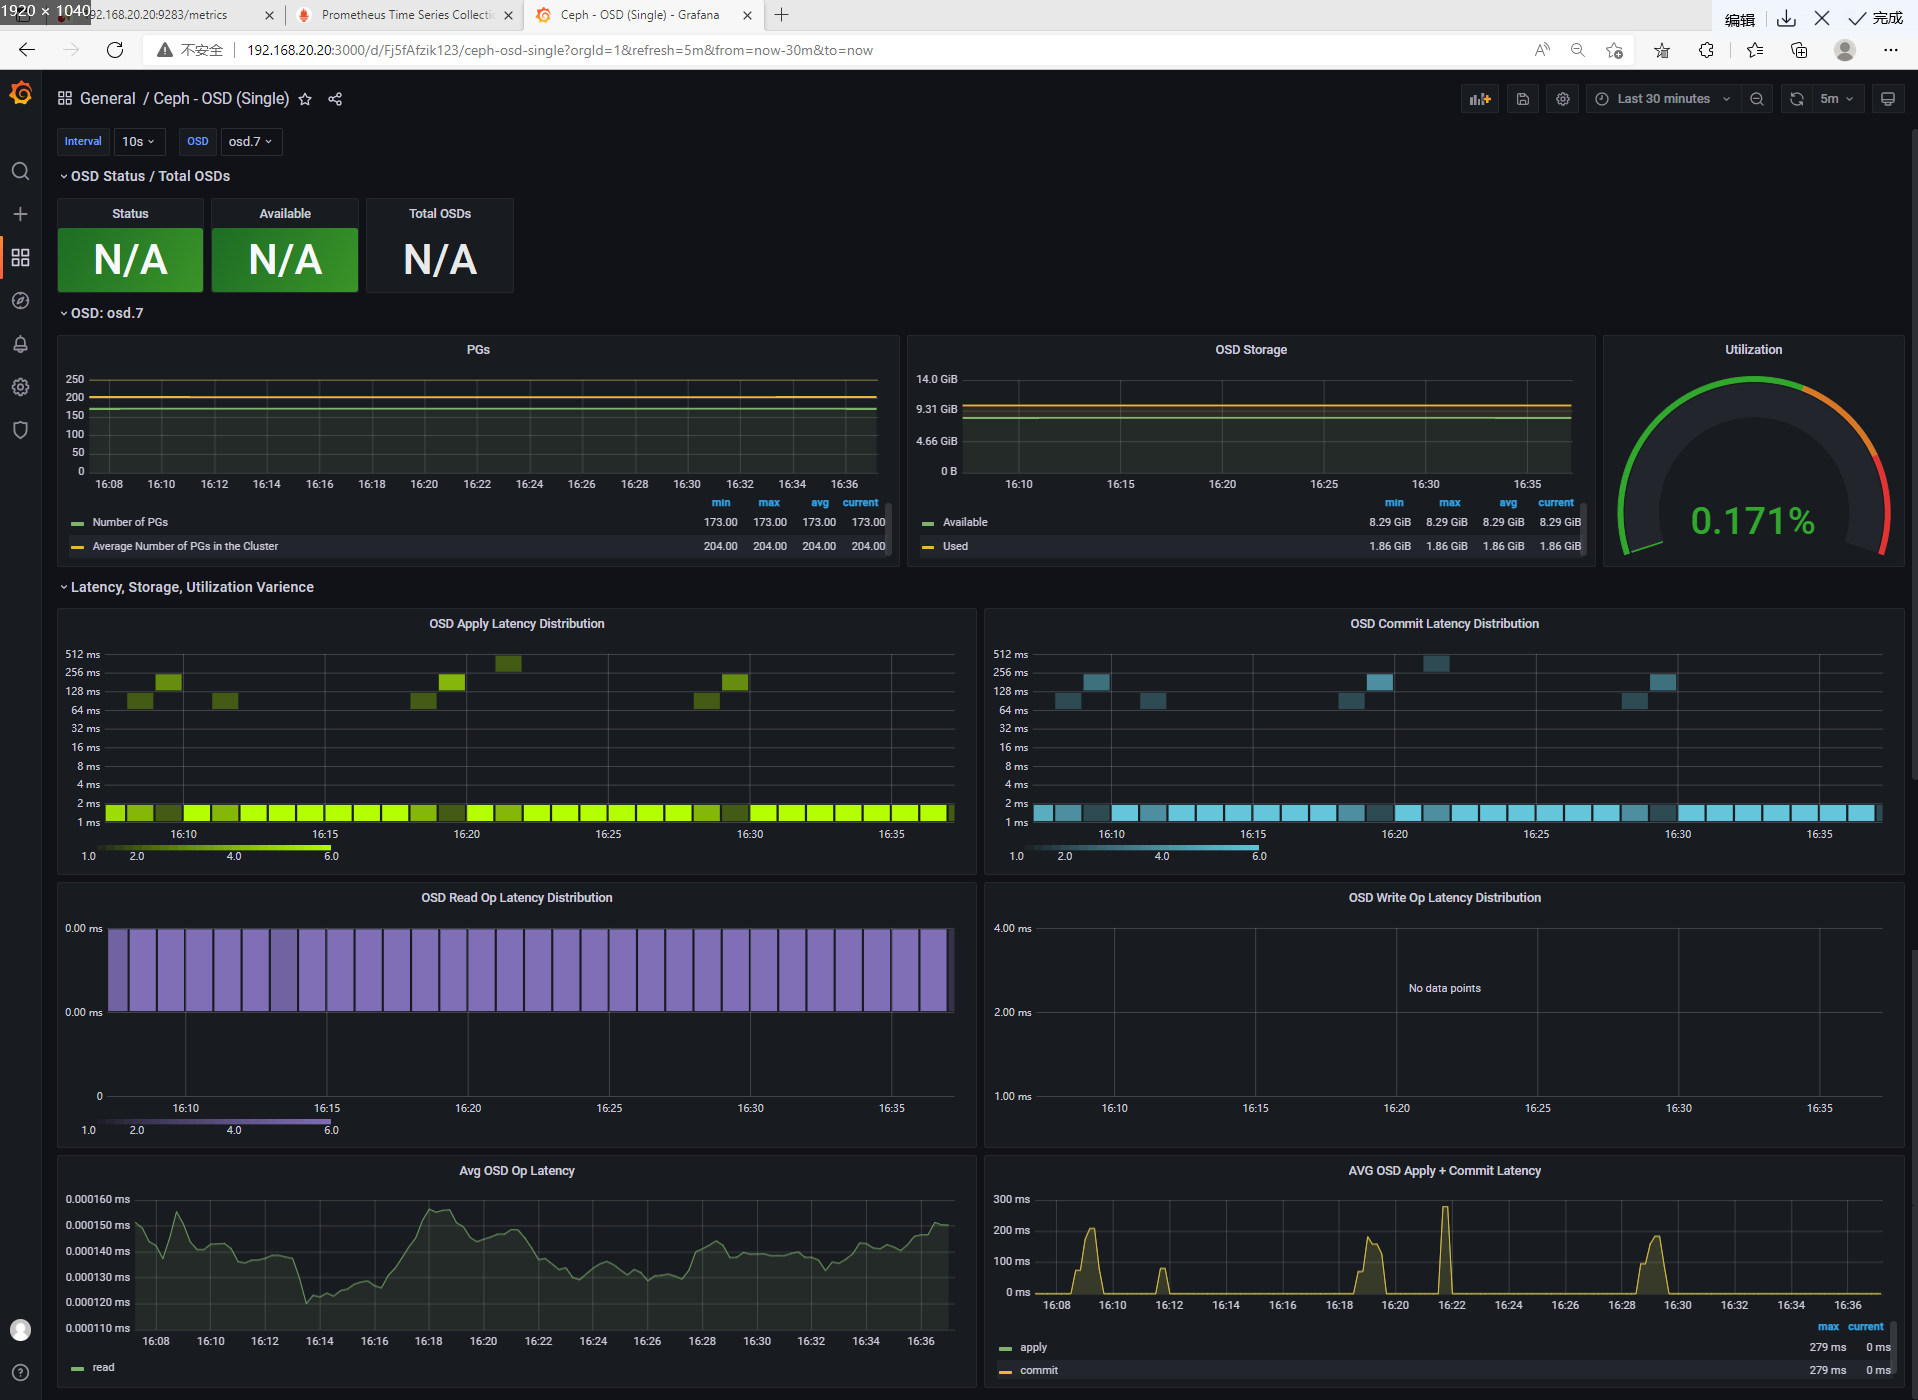The height and width of the screenshot is (1400, 1918).
Task: Open the Utilization panel title menu
Action: pyautogui.click(x=1753, y=350)
